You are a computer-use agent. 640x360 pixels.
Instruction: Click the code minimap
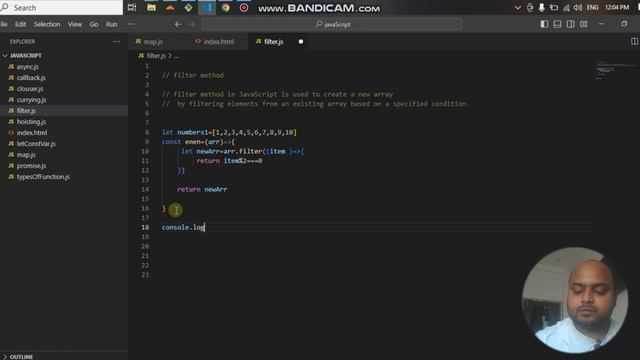pyautogui.click(x=615, y=70)
